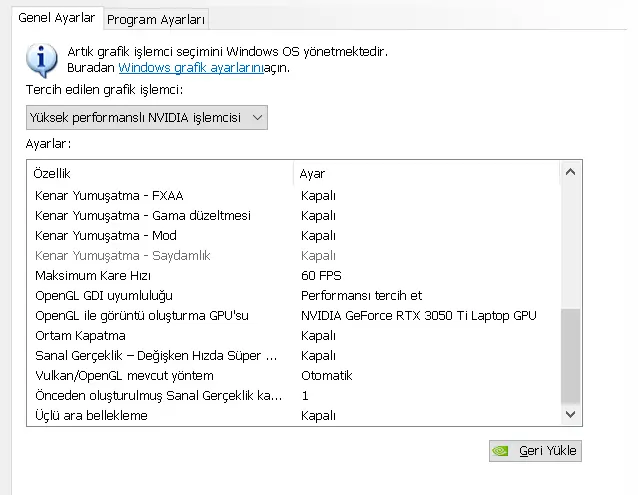Click Kapalı value for Üçlü ara bellekleme
The height and width of the screenshot is (495, 638).
point(318,415)
